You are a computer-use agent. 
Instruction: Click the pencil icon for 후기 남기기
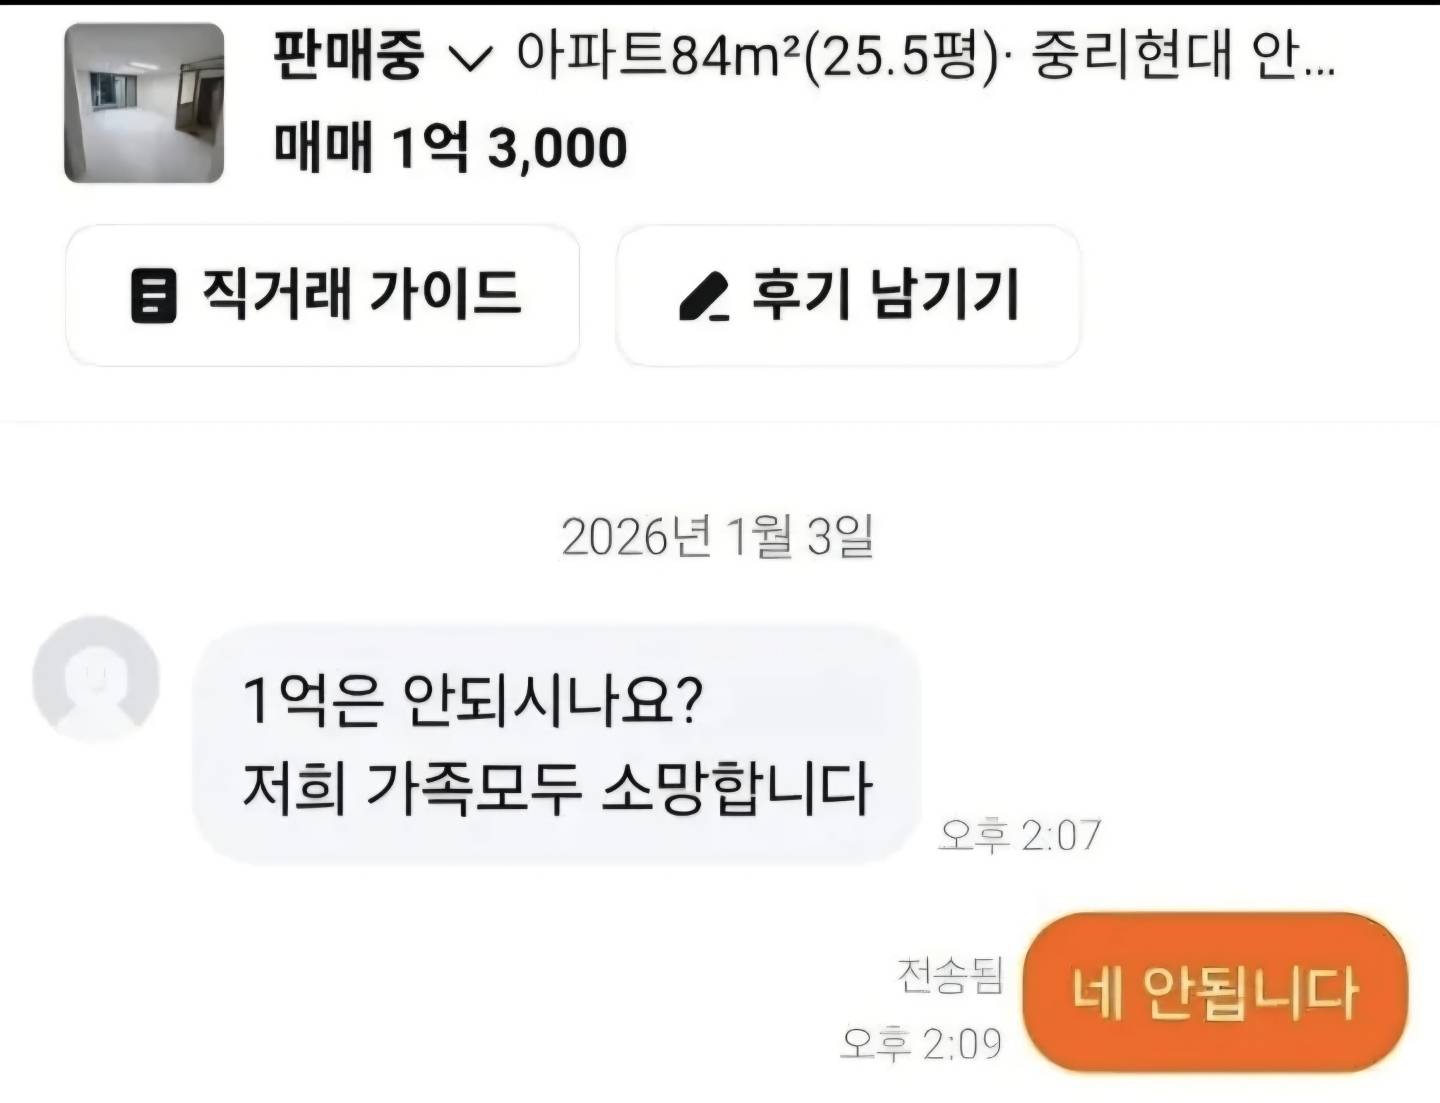click(x=704, y=297)
